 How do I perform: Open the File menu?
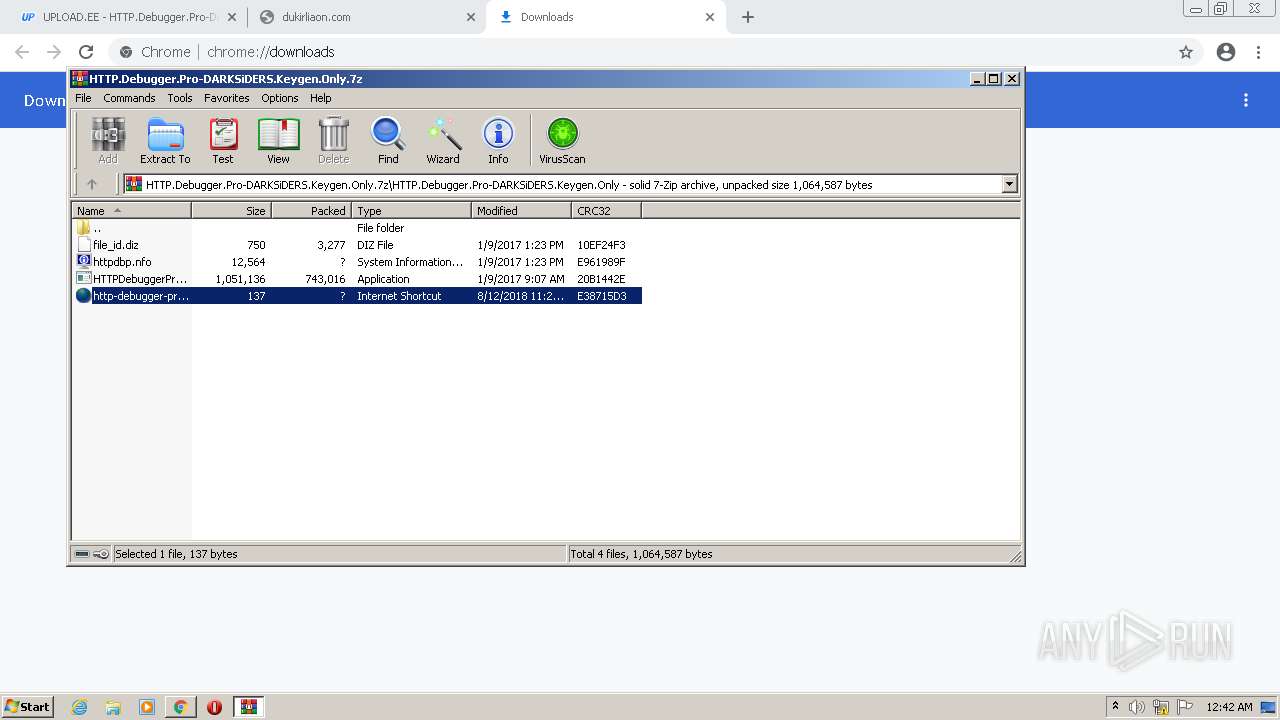click(x=83, y=98)
